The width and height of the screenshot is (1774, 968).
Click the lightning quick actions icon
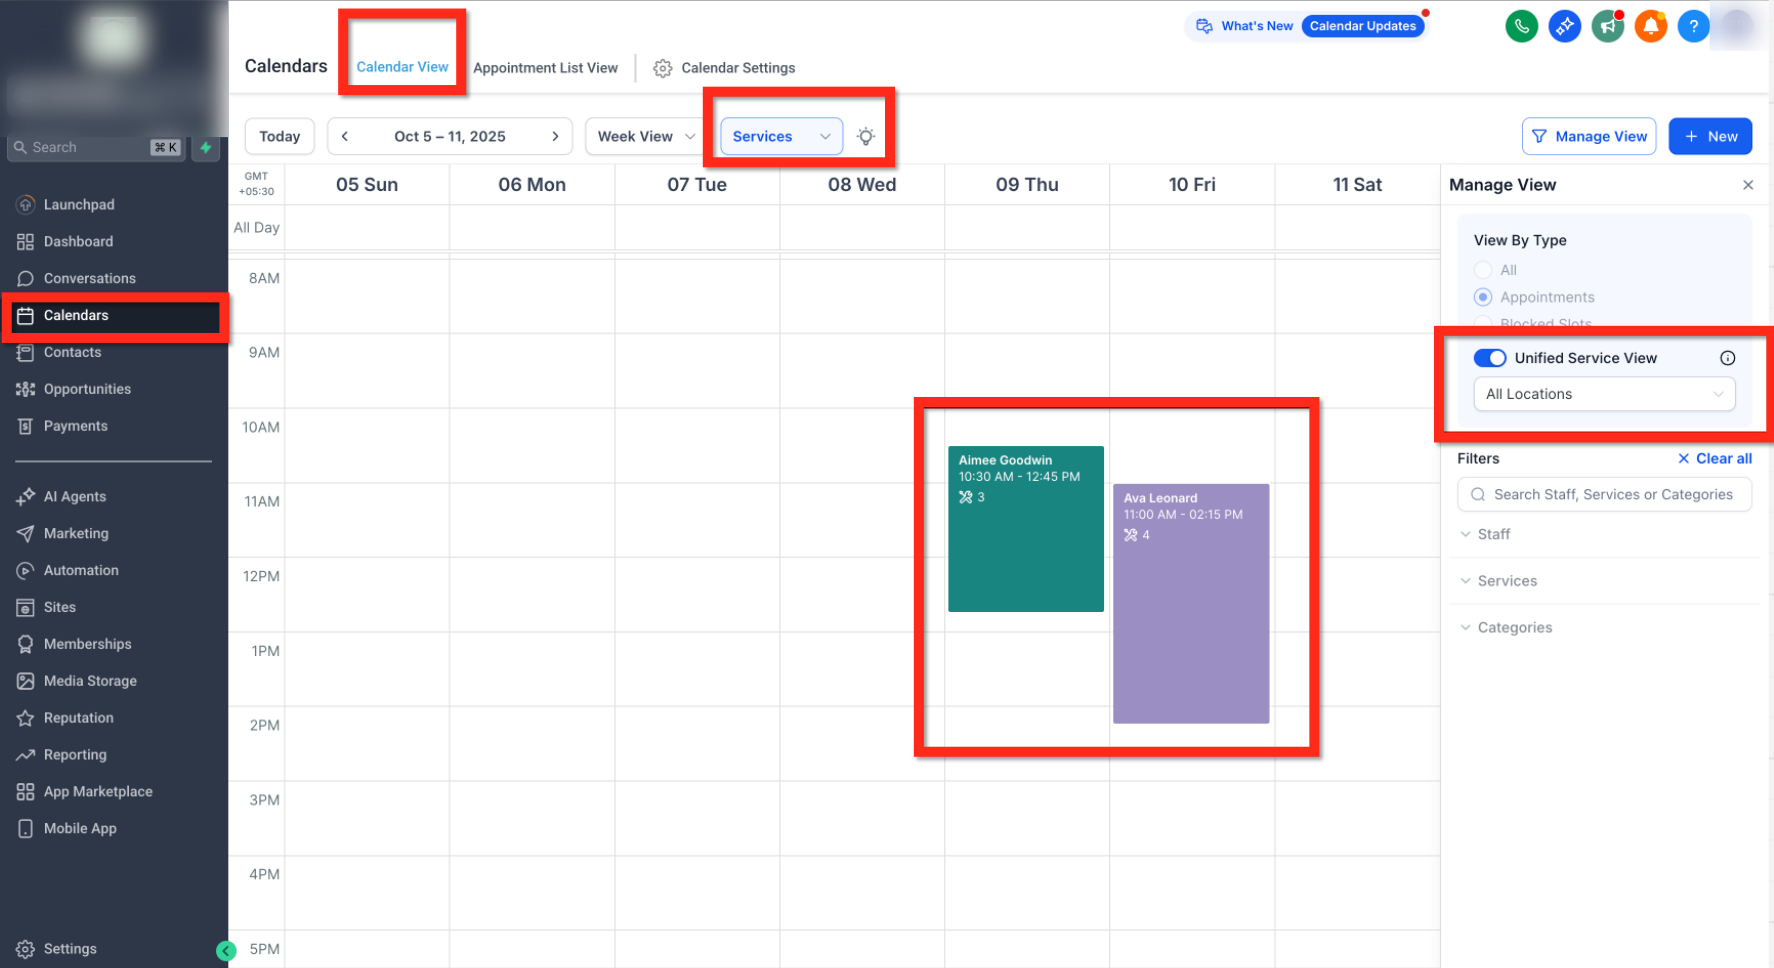pos(205,147)
